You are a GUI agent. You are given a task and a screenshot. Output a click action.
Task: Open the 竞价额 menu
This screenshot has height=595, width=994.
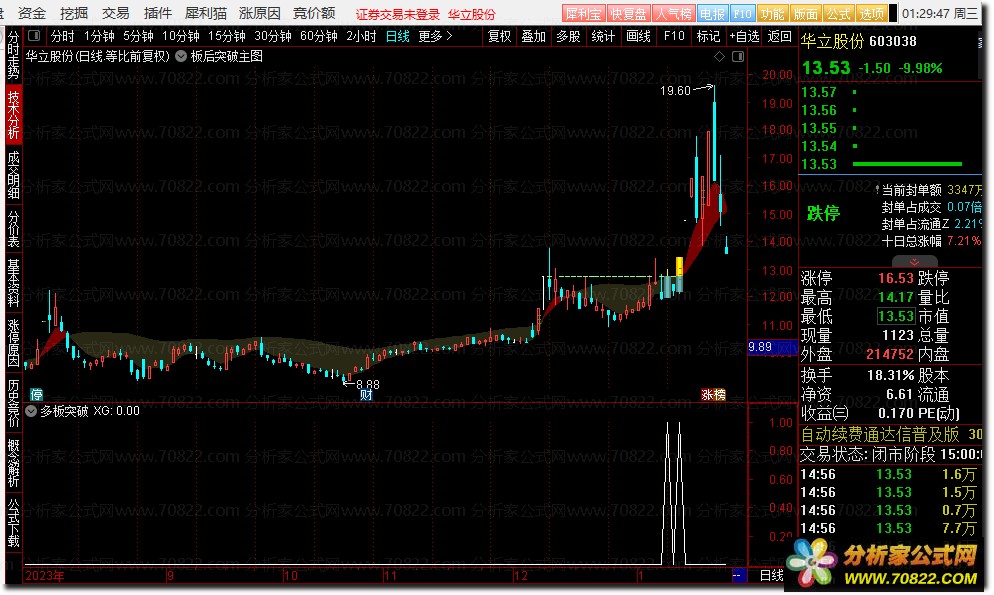click(x=314, y=13)
